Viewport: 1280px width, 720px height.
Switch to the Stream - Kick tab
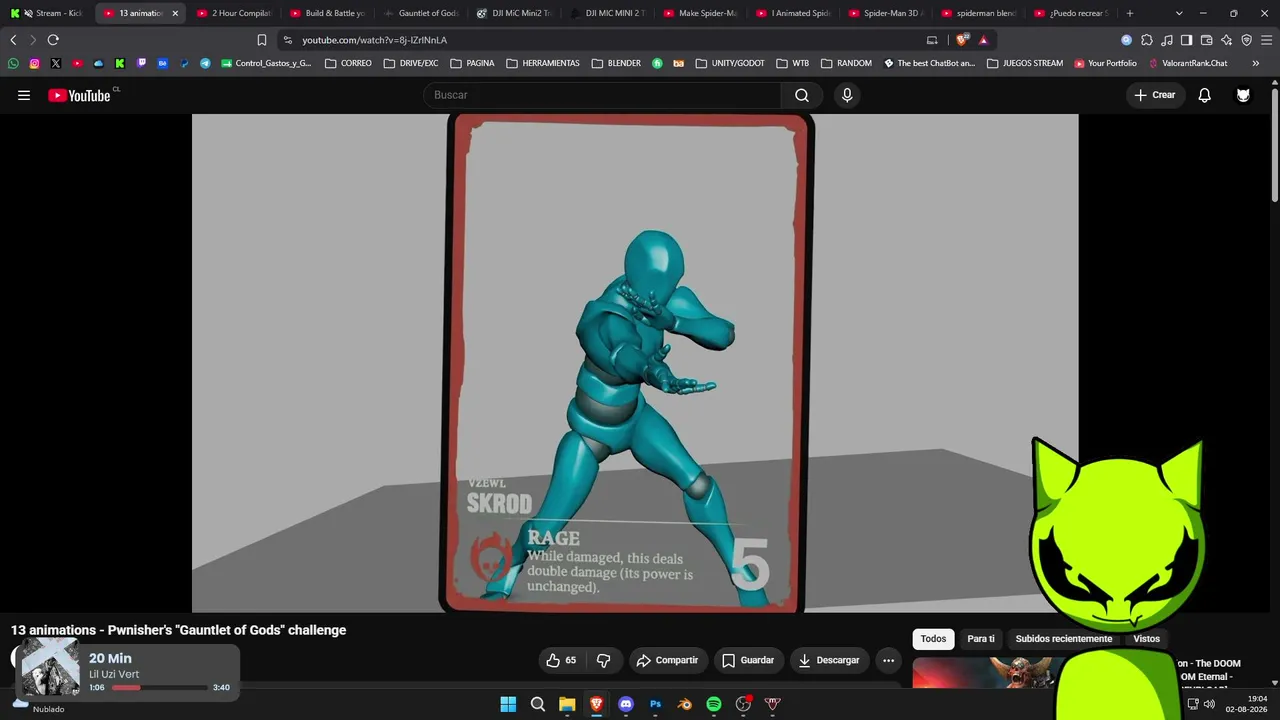[47, 13]
